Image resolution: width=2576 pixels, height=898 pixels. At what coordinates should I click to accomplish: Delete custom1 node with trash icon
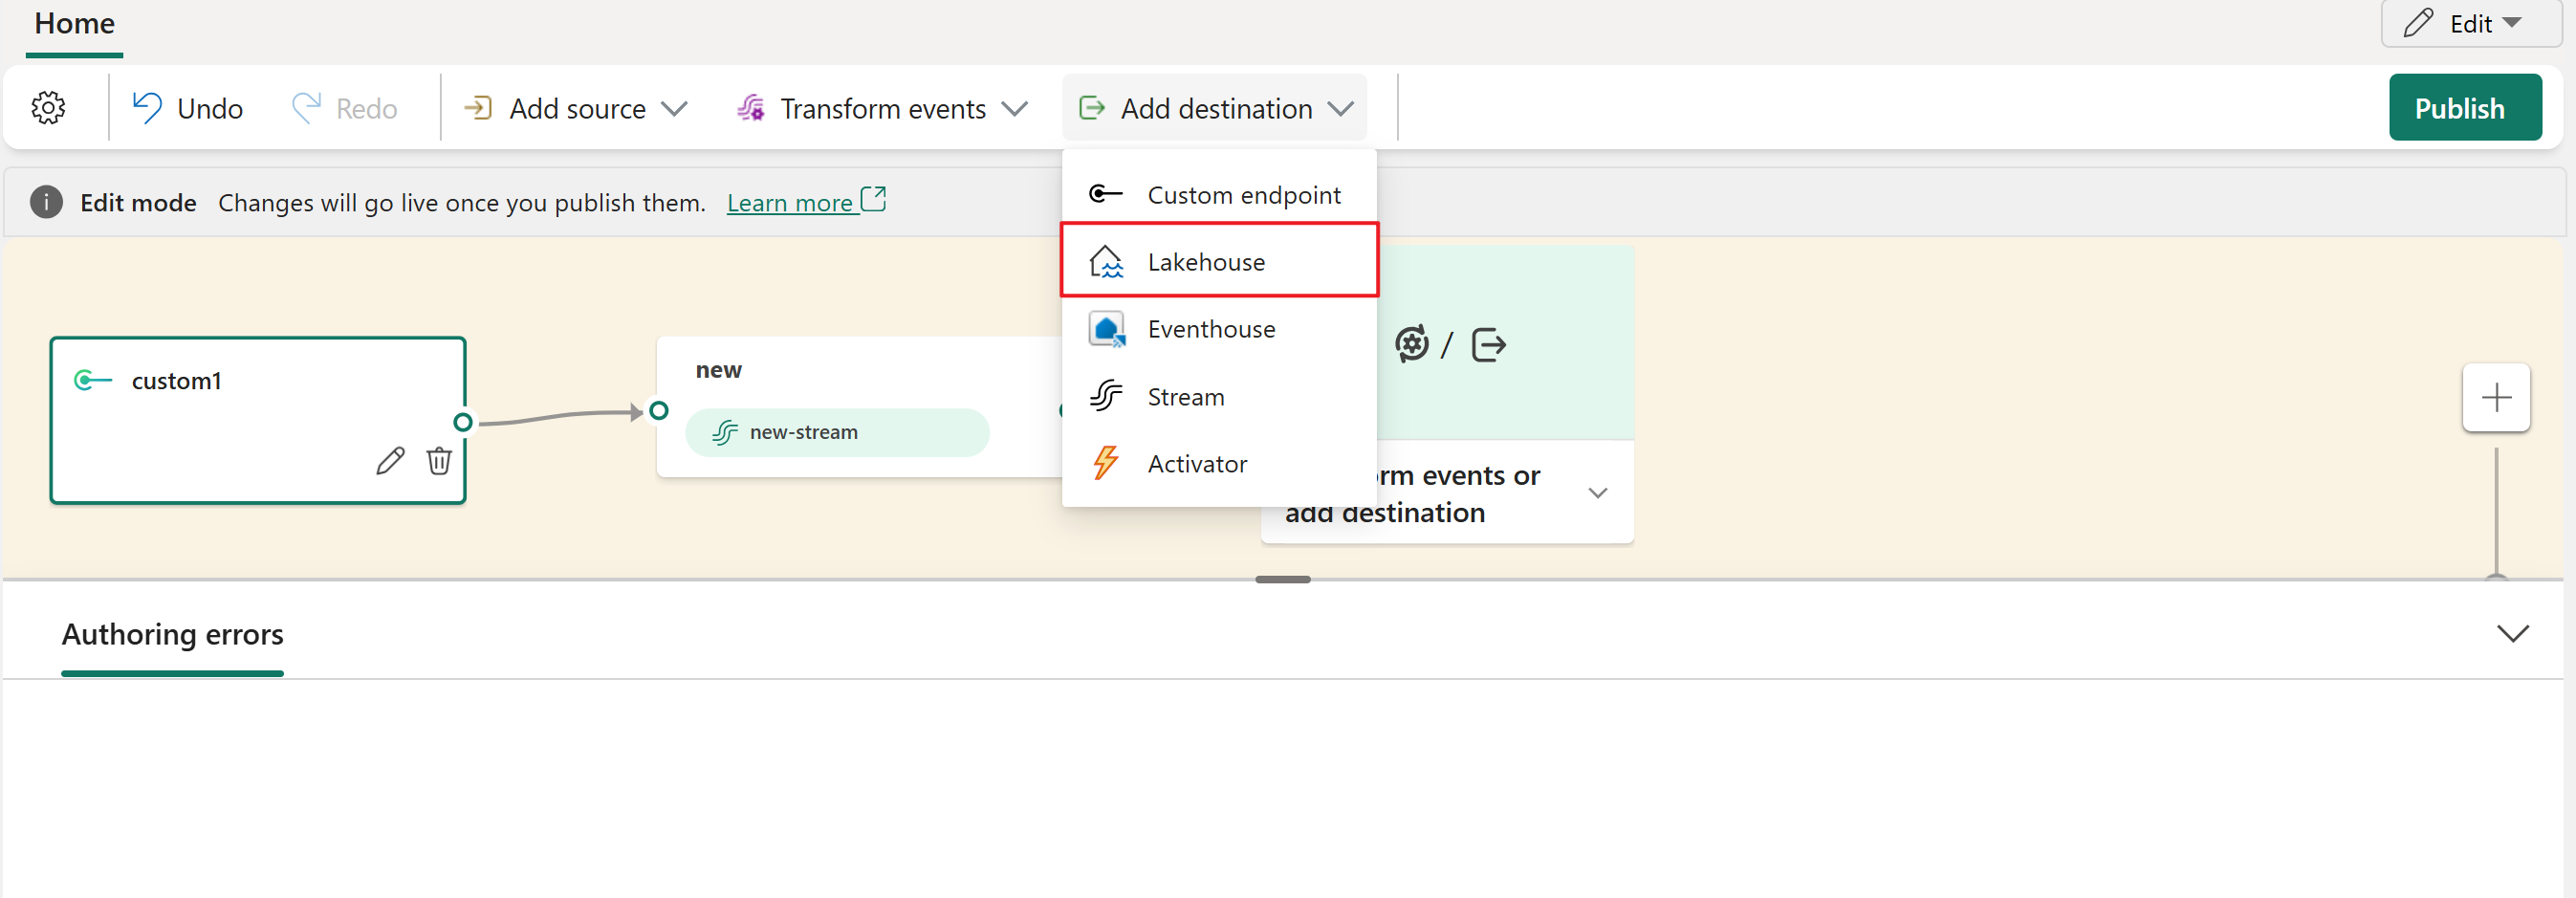coord(439,460)
